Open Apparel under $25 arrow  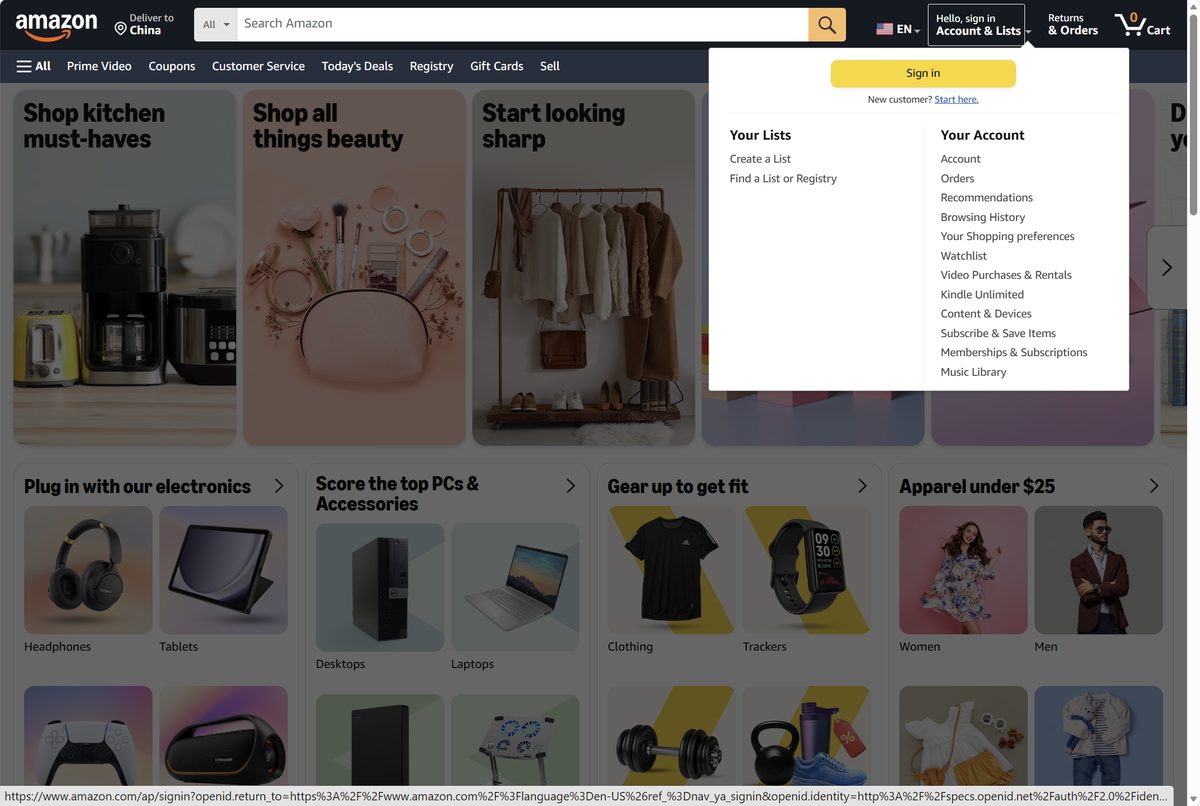click(1154, 486)
